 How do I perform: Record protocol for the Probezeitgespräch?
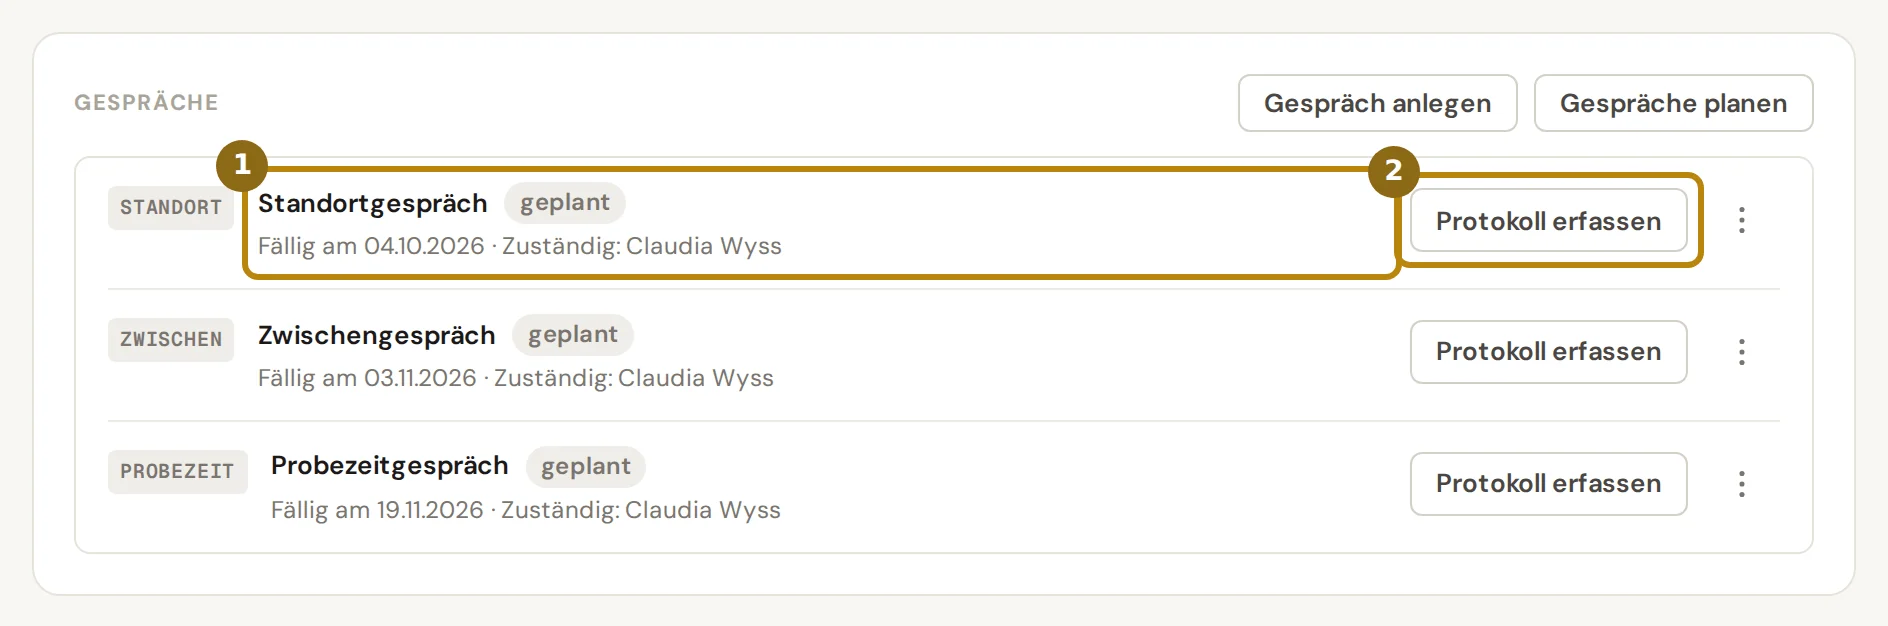(x=1548, y=484)
